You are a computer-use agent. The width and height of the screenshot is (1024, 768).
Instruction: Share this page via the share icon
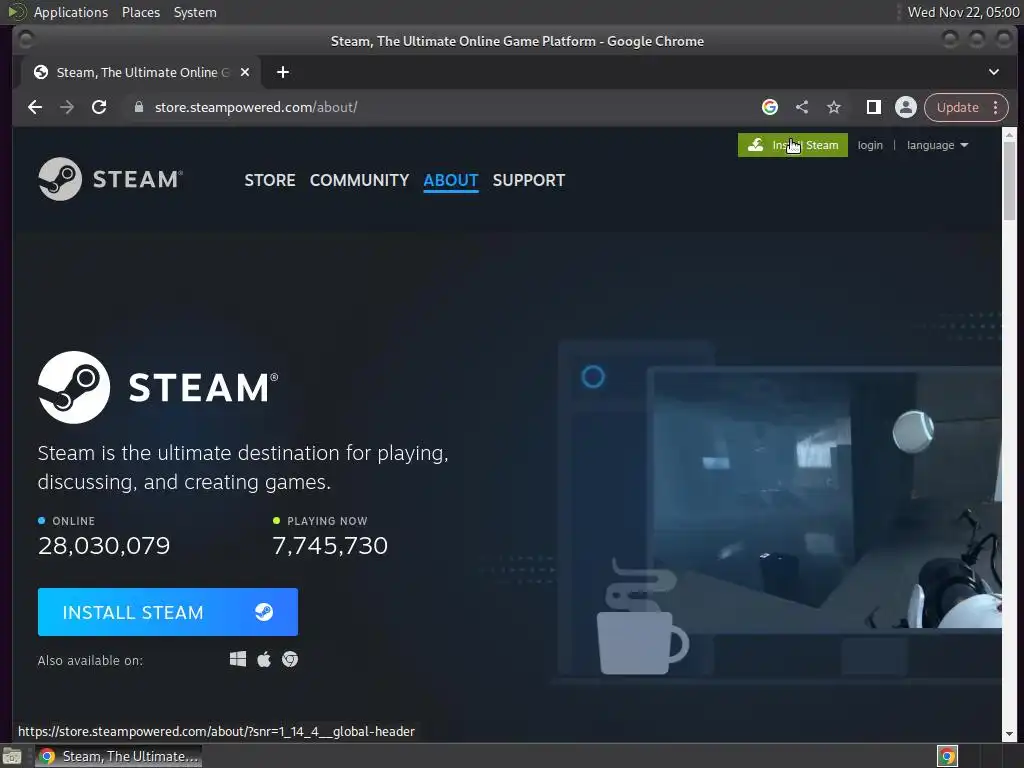[802, 107]
